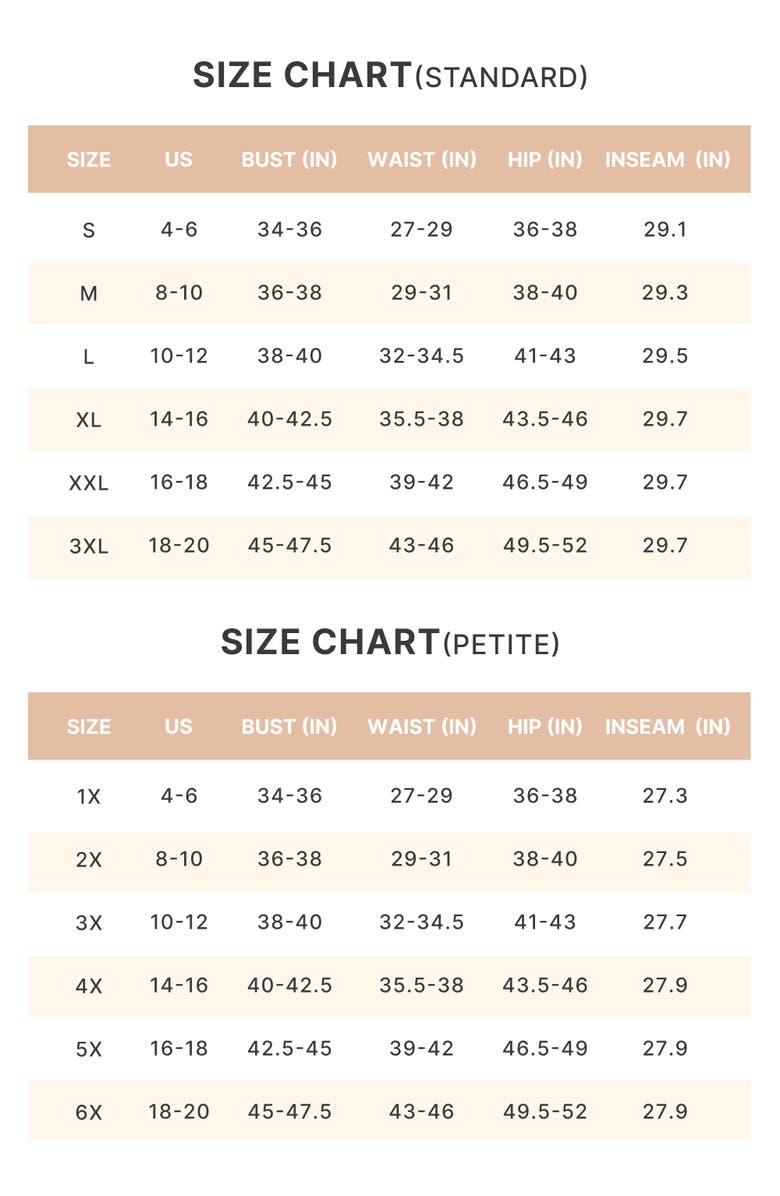Click the 3XL size row label
780x1196 pixels.
88,546
